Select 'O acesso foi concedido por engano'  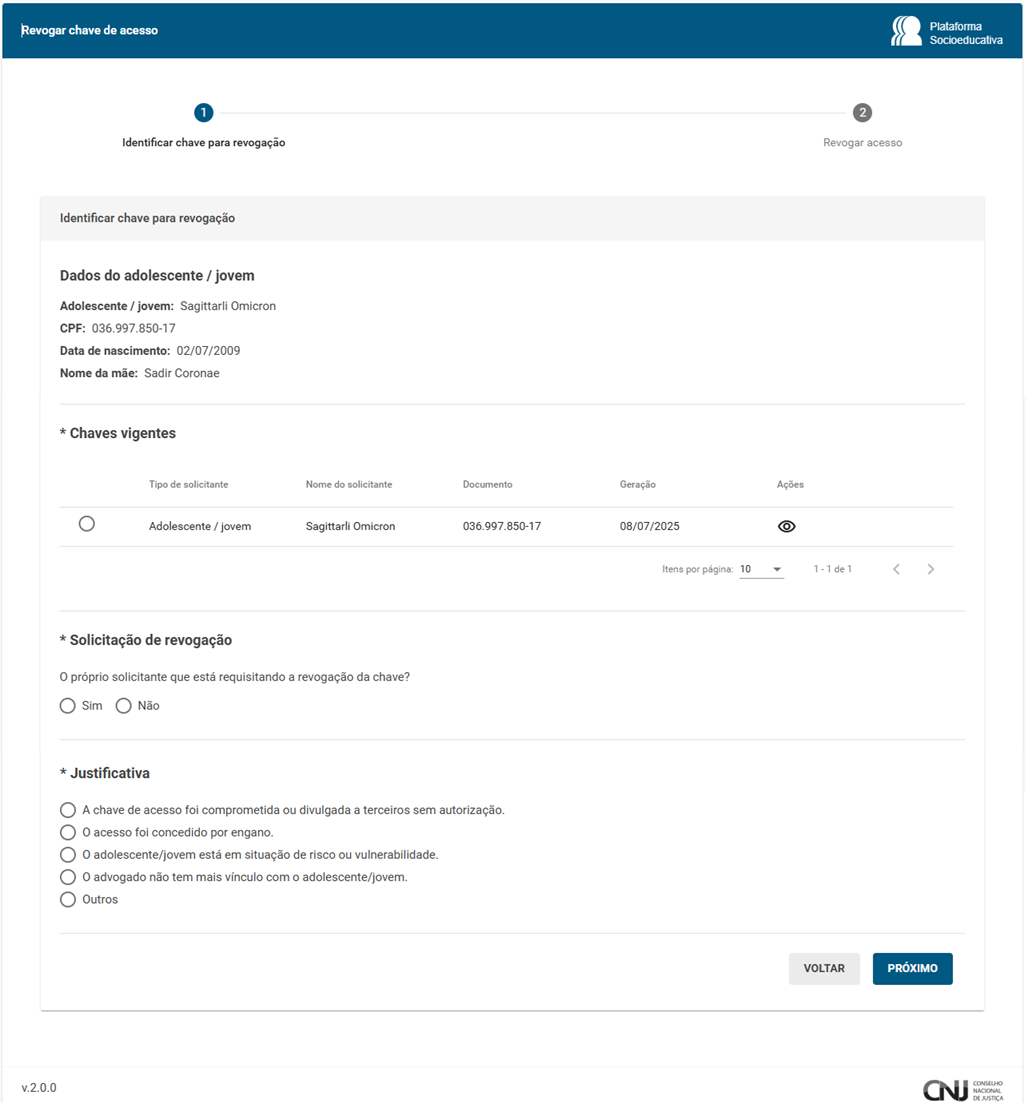[68, 832]
